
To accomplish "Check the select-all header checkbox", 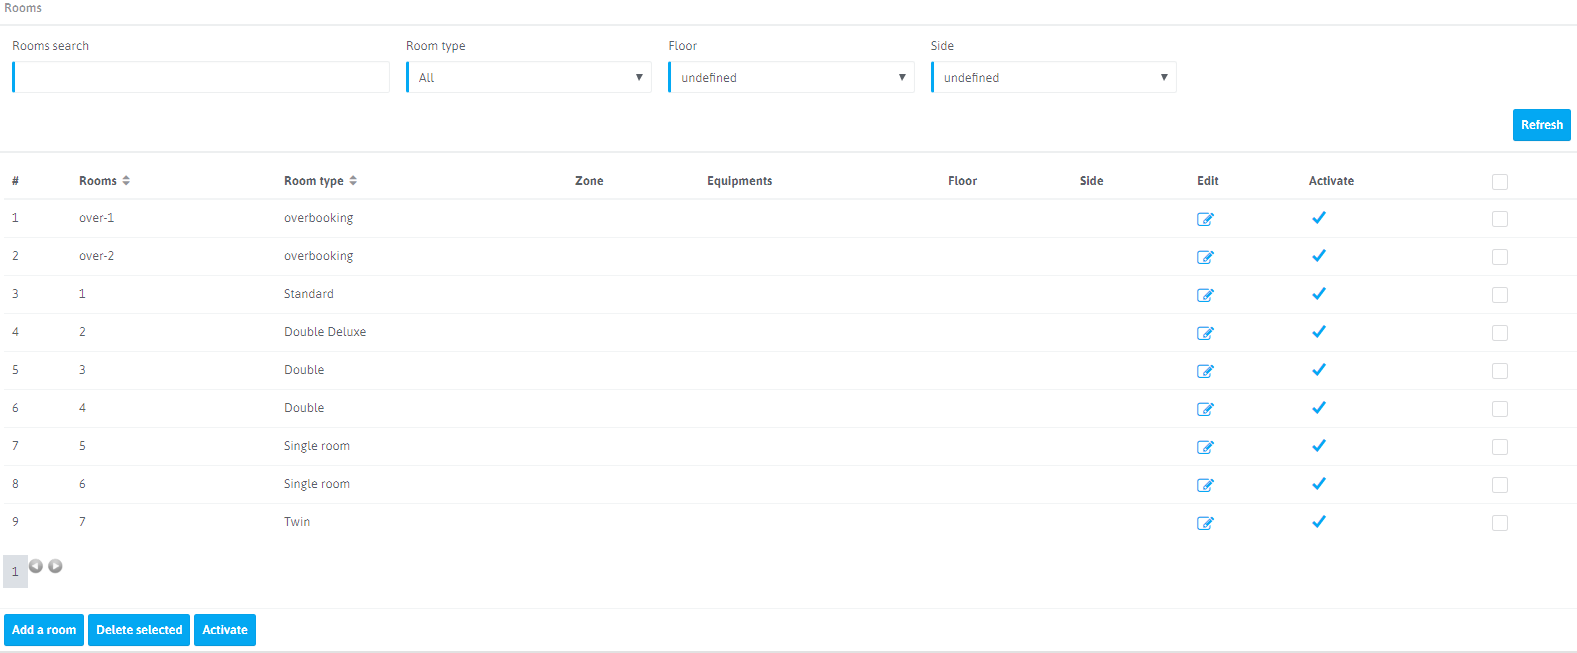I will (1499, 182).
